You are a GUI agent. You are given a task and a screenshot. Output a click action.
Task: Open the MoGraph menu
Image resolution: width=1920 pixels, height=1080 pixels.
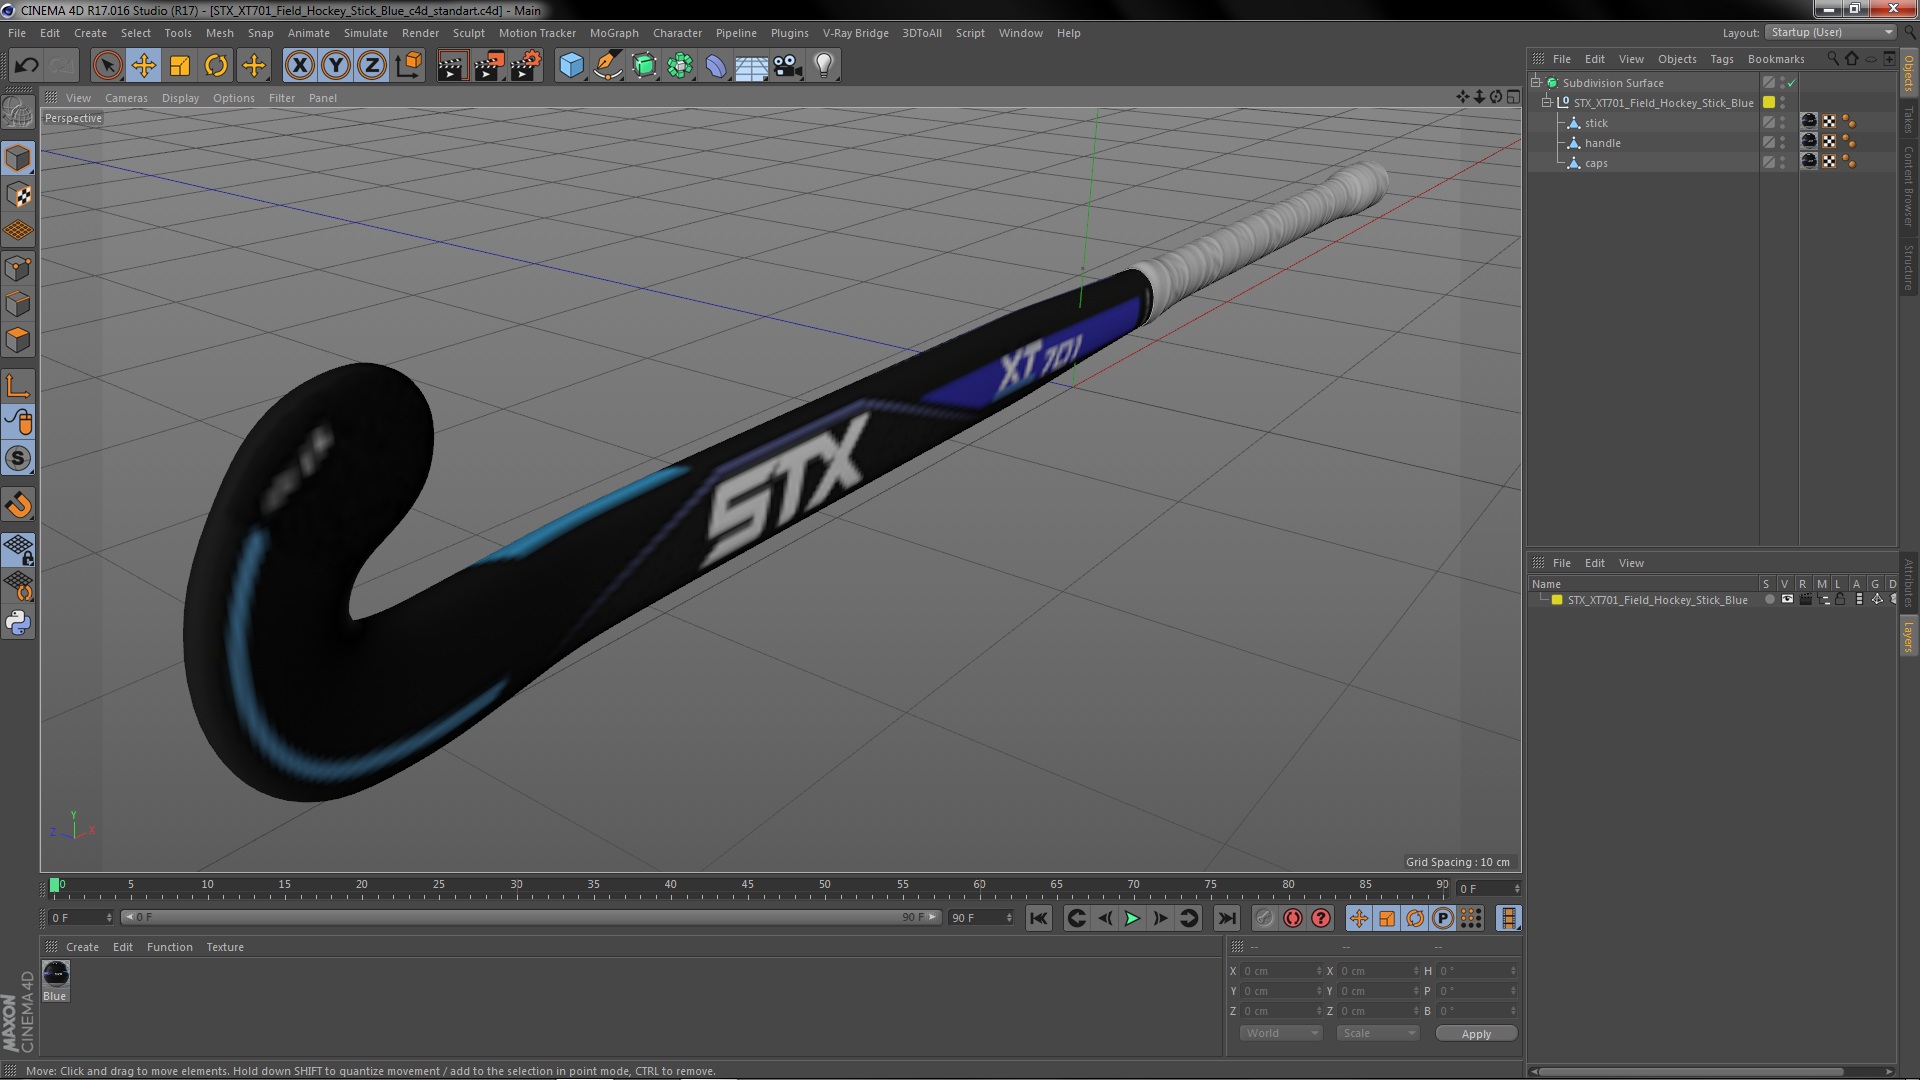coord(613,33)
